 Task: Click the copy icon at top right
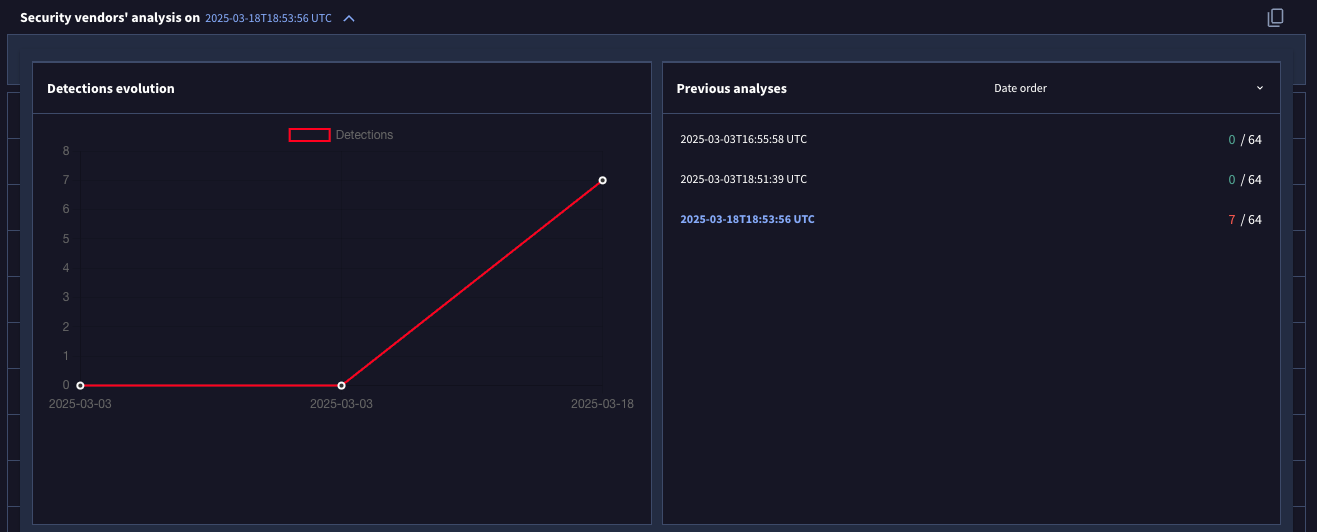pyautogui.click(x=1274, y=17)
